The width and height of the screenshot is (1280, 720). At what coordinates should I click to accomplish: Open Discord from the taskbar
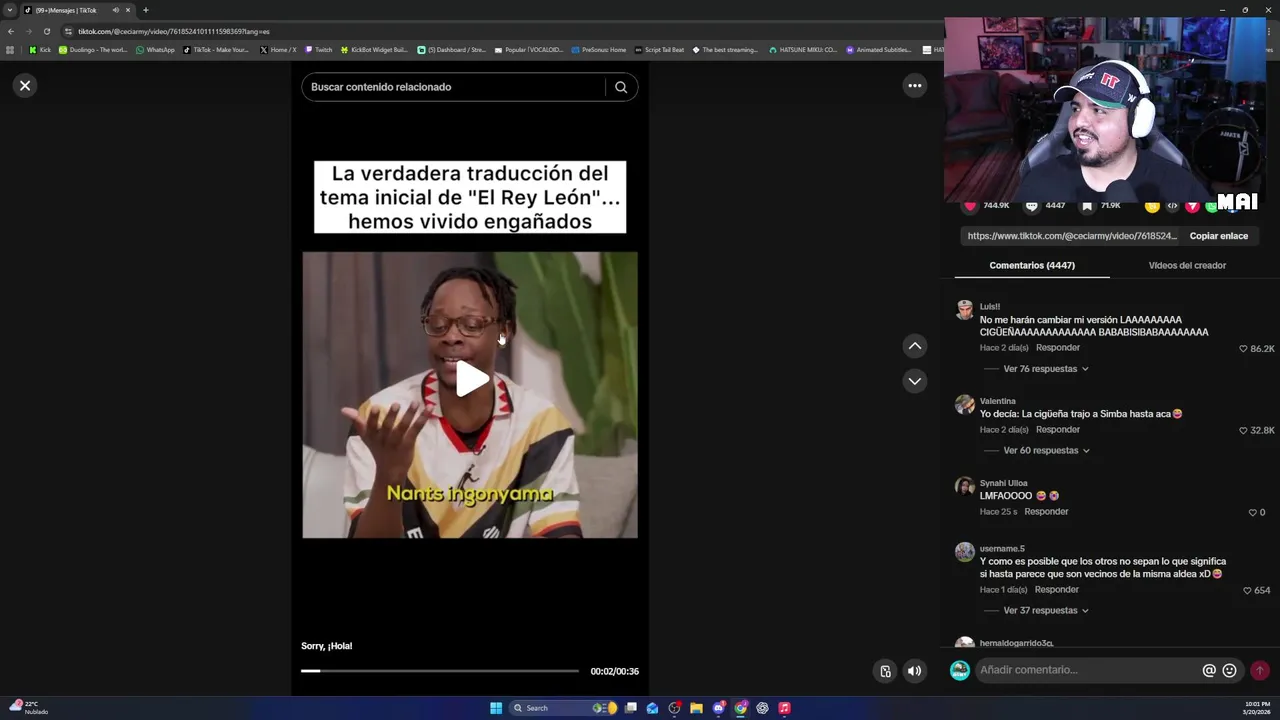pyautogui.click(x=718, y=708)
